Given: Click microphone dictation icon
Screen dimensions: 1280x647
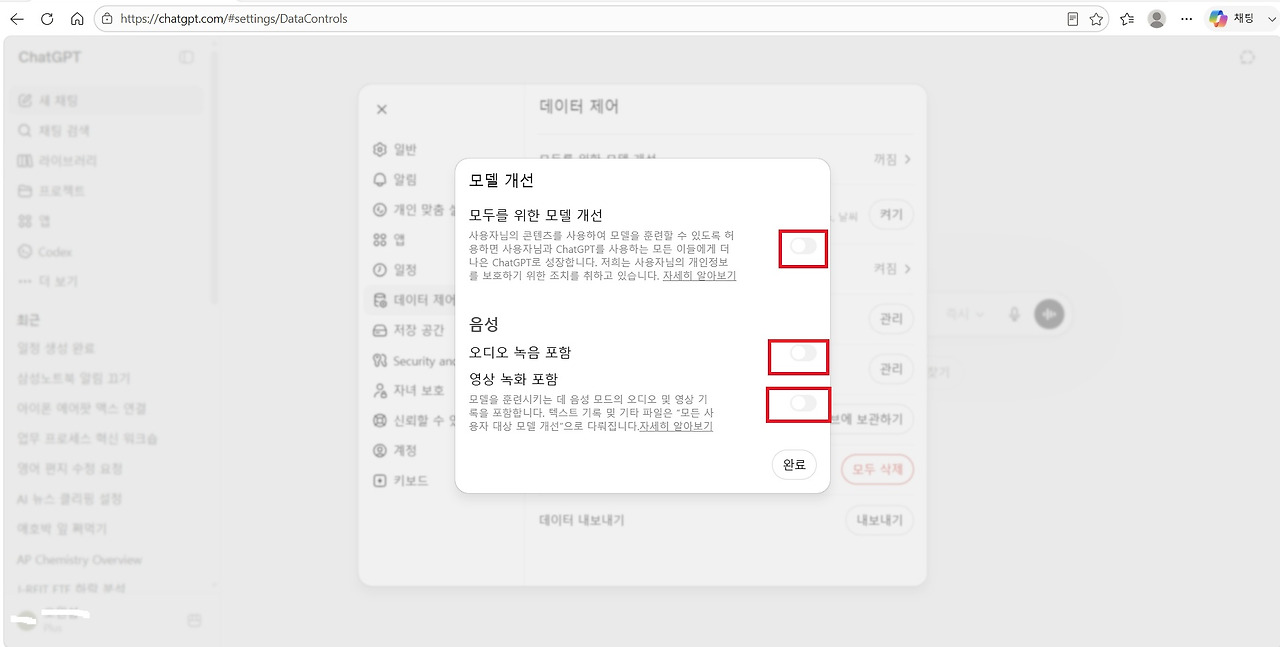Looking at the screenshot, I should tap(1014, 314).
